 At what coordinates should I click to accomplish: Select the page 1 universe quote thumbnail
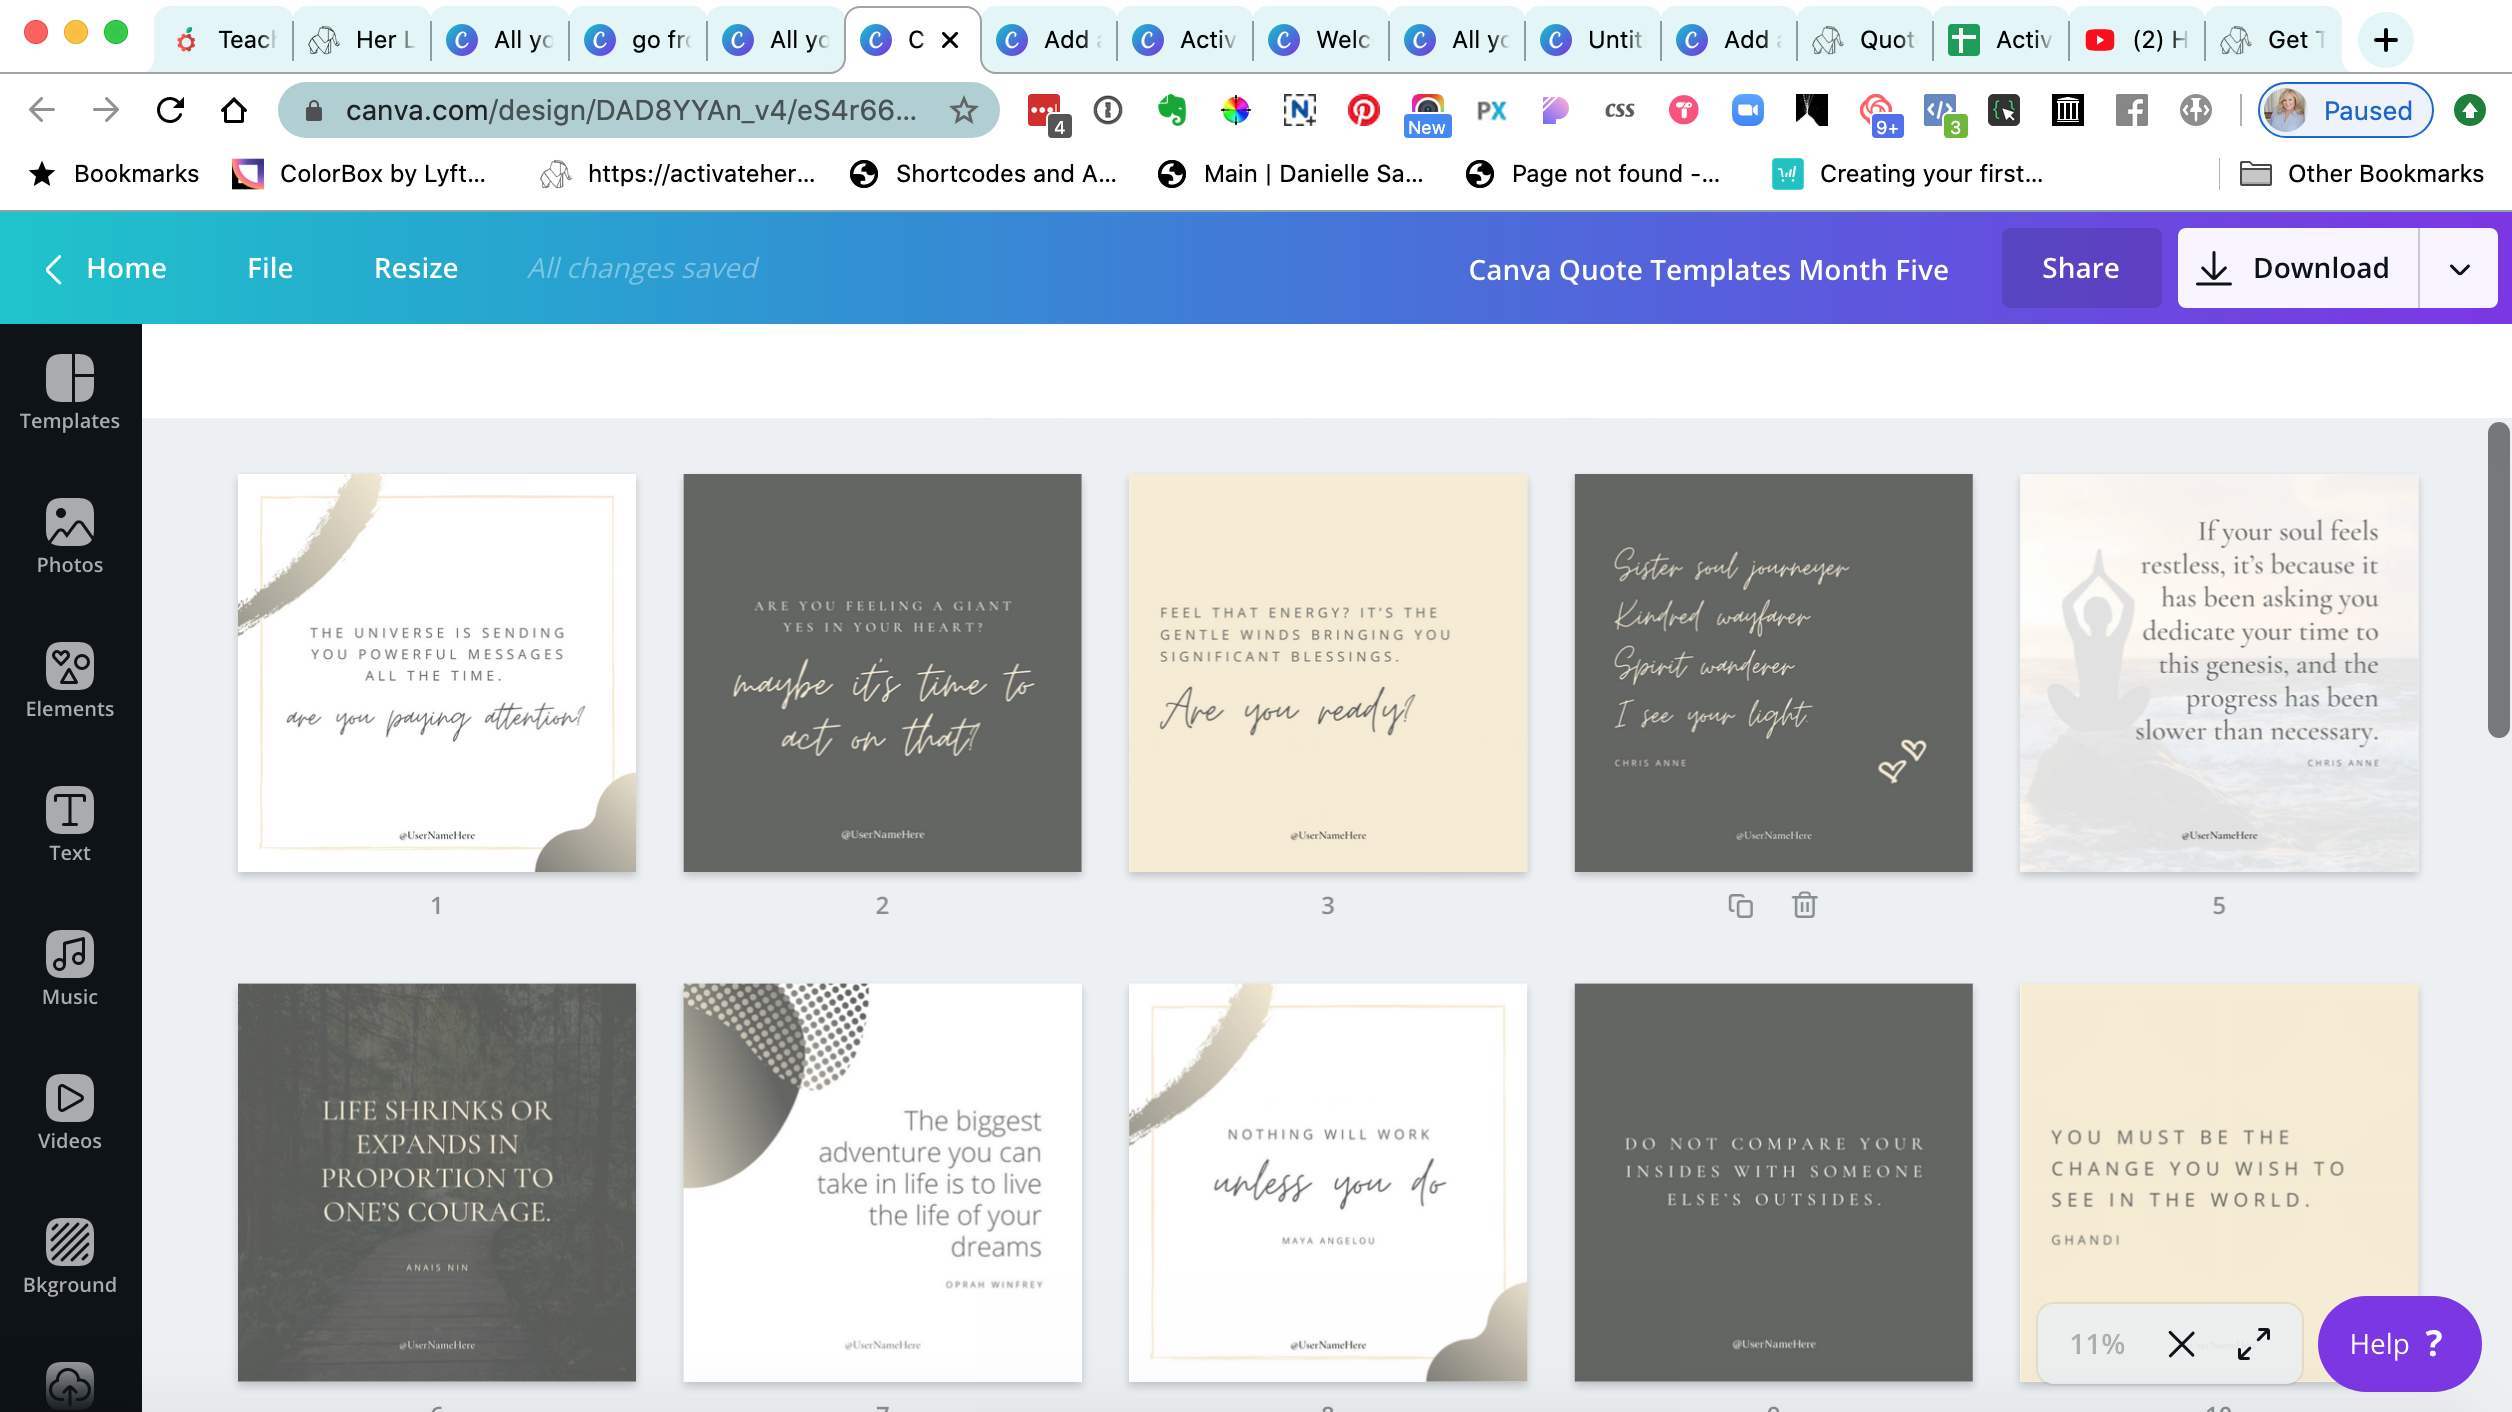[437, 673]
